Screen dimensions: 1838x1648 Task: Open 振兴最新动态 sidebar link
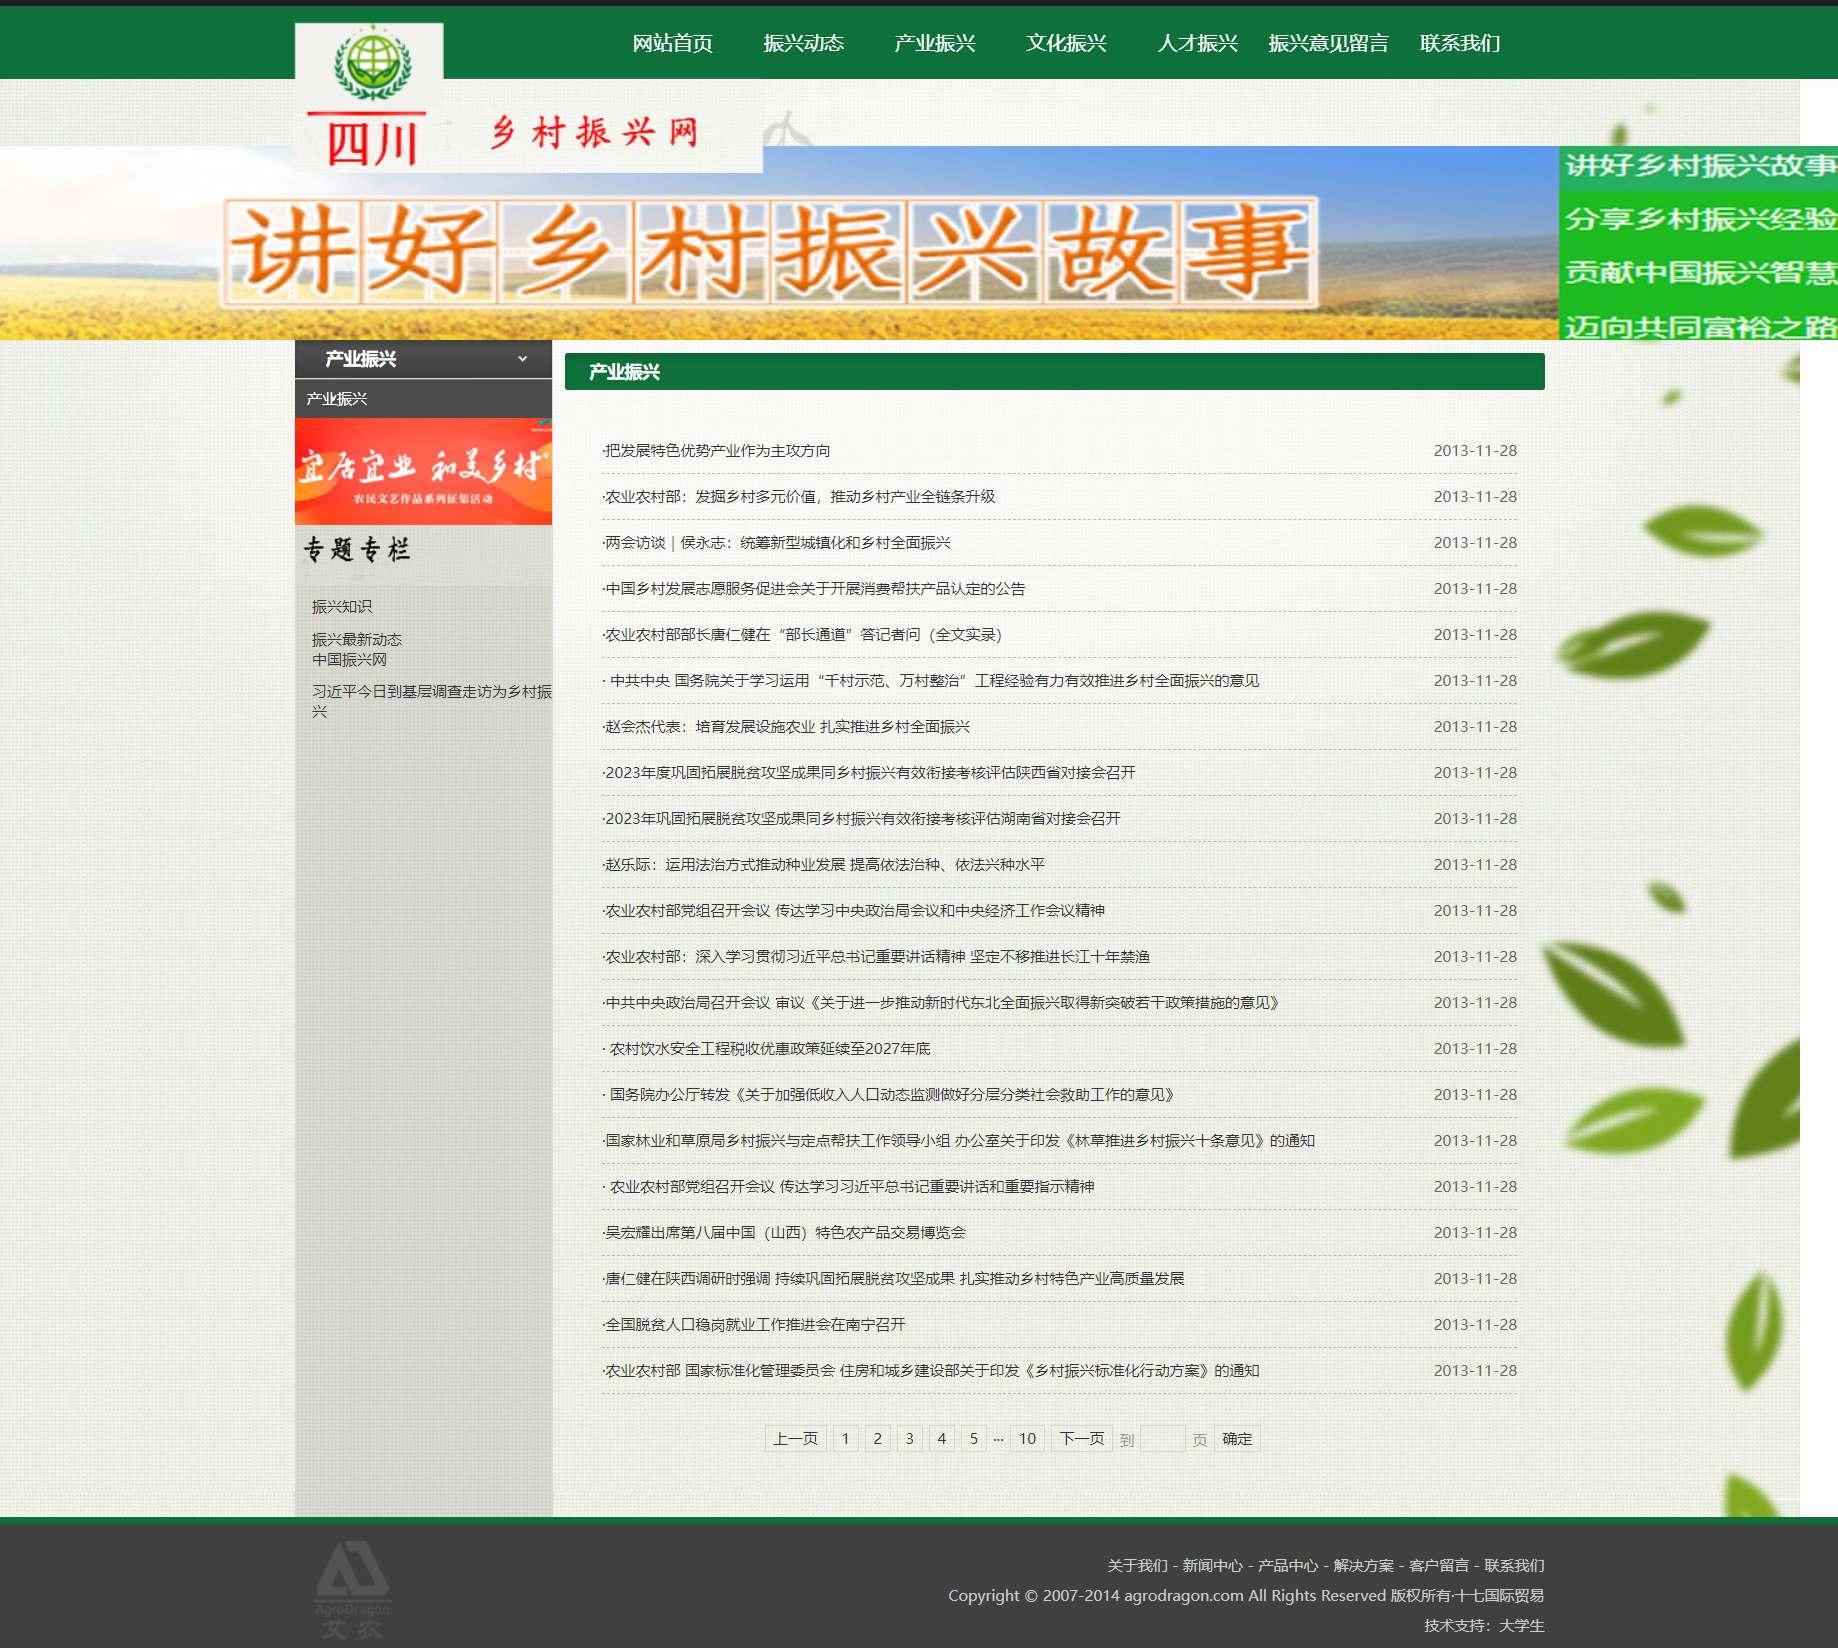[357, 640]
